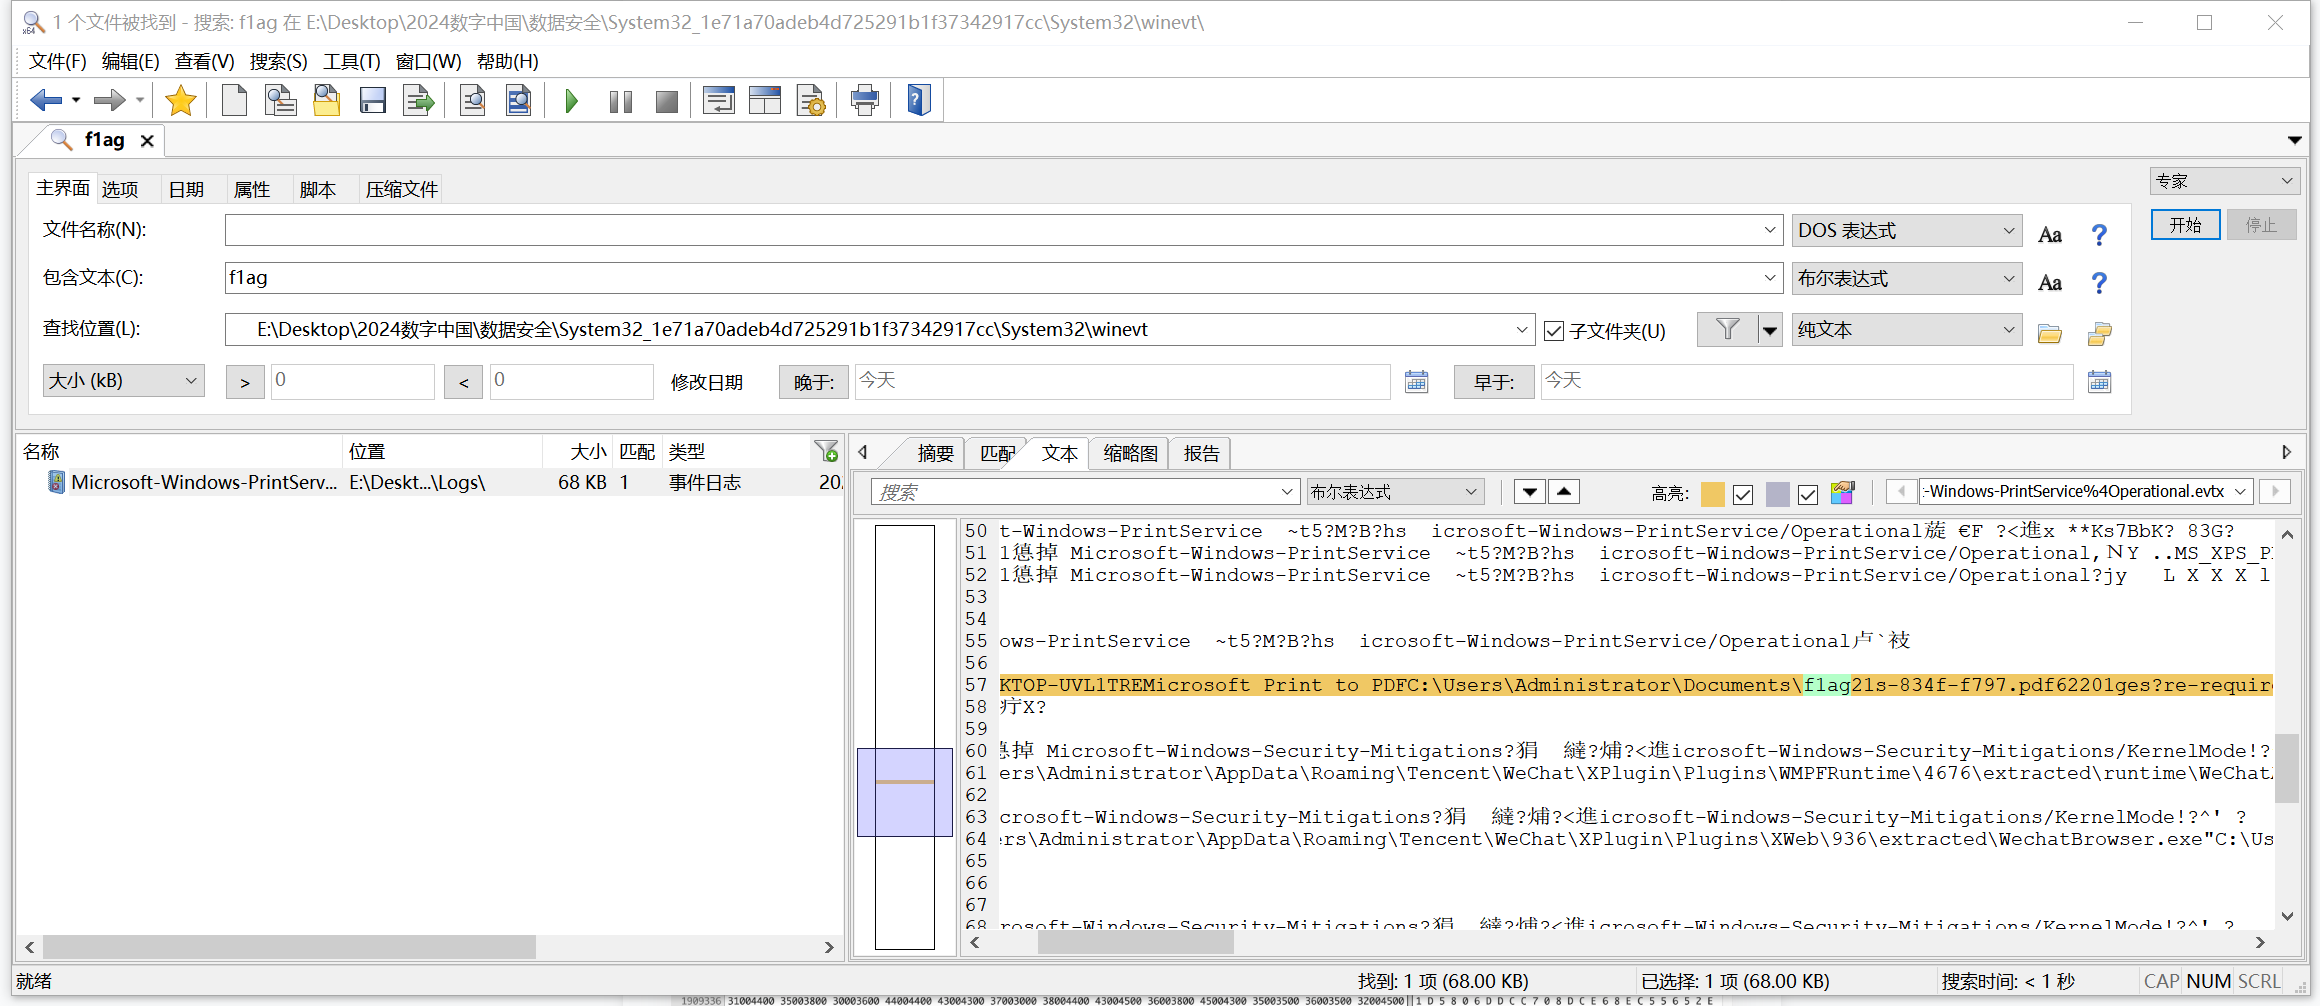Open help book icon in toolbar

pos(919,100)
